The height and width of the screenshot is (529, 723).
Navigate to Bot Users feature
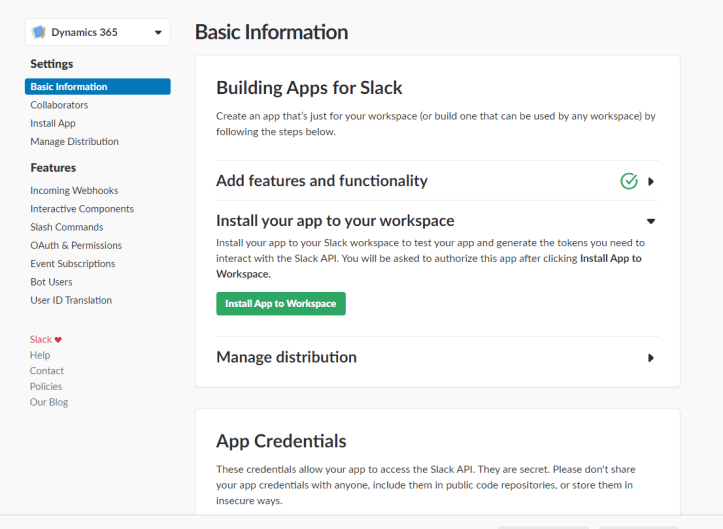click(x=51, y=282)
